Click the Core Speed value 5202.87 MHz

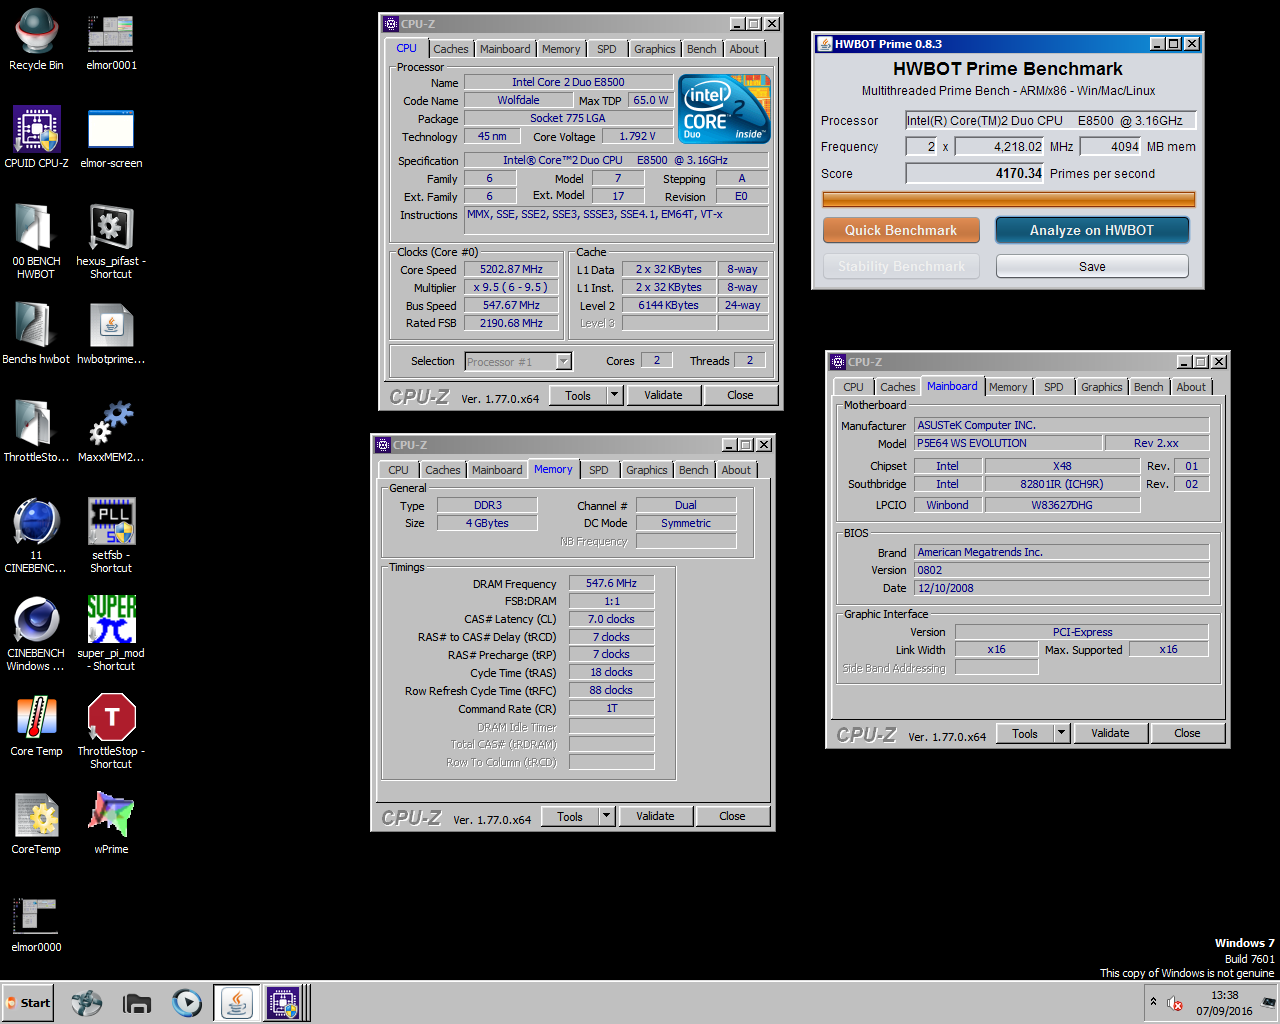pos(511,270)
